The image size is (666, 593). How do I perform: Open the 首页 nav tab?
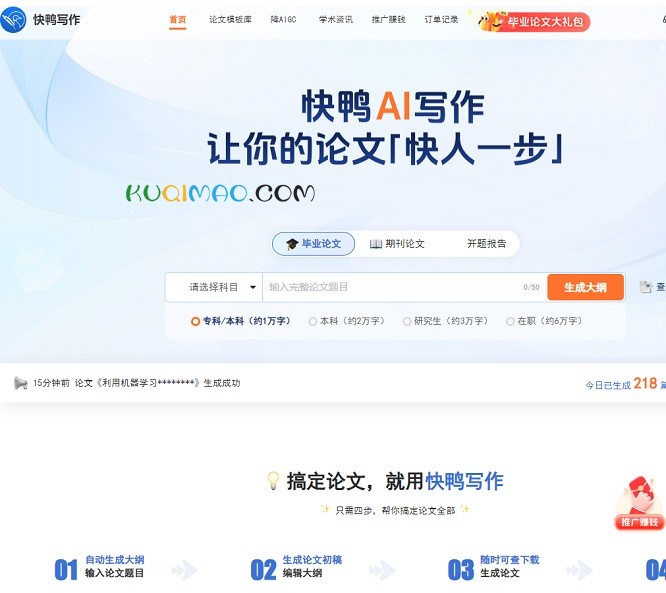178,20
